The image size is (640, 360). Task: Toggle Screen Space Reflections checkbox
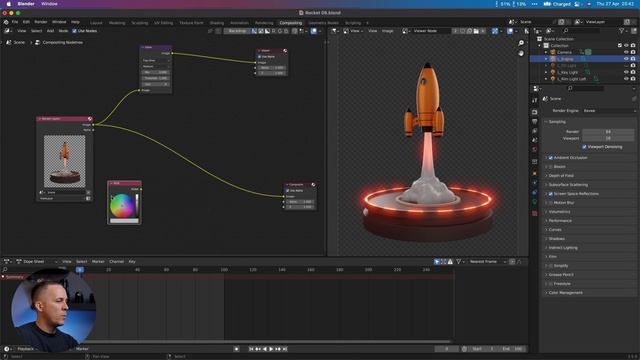click(551, 194)
